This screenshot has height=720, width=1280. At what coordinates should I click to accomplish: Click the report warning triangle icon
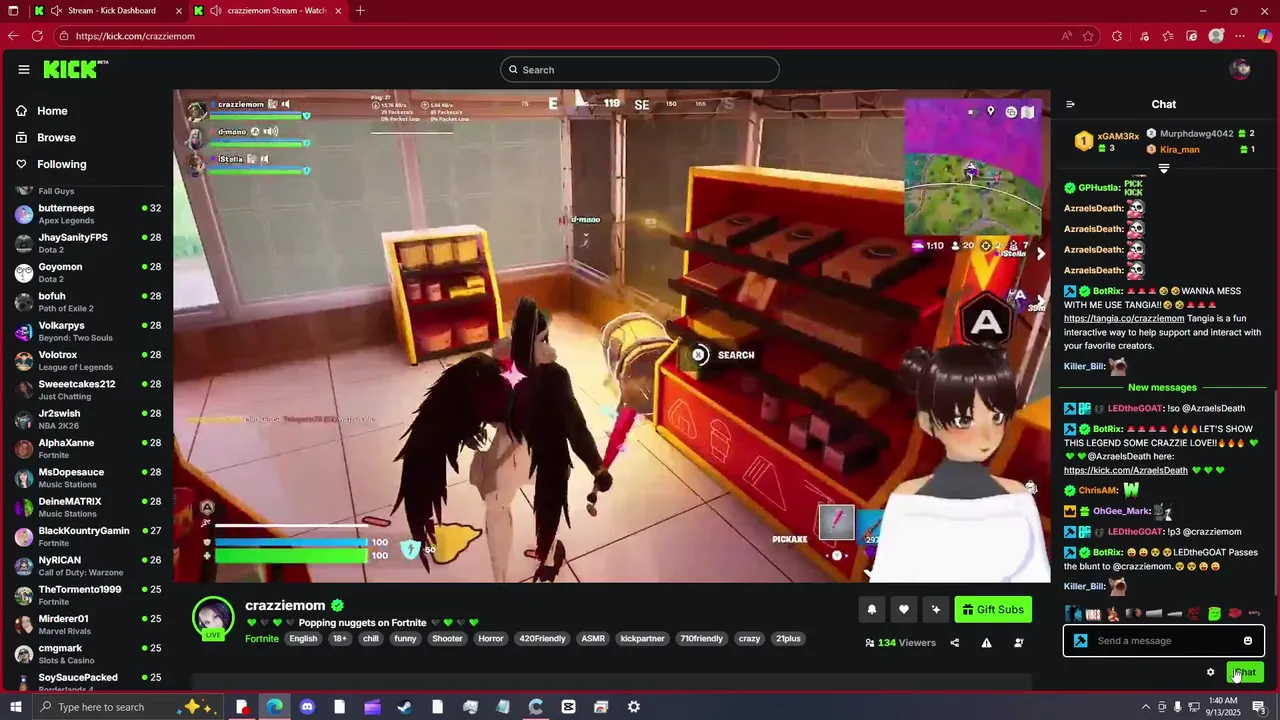(986, 643)
